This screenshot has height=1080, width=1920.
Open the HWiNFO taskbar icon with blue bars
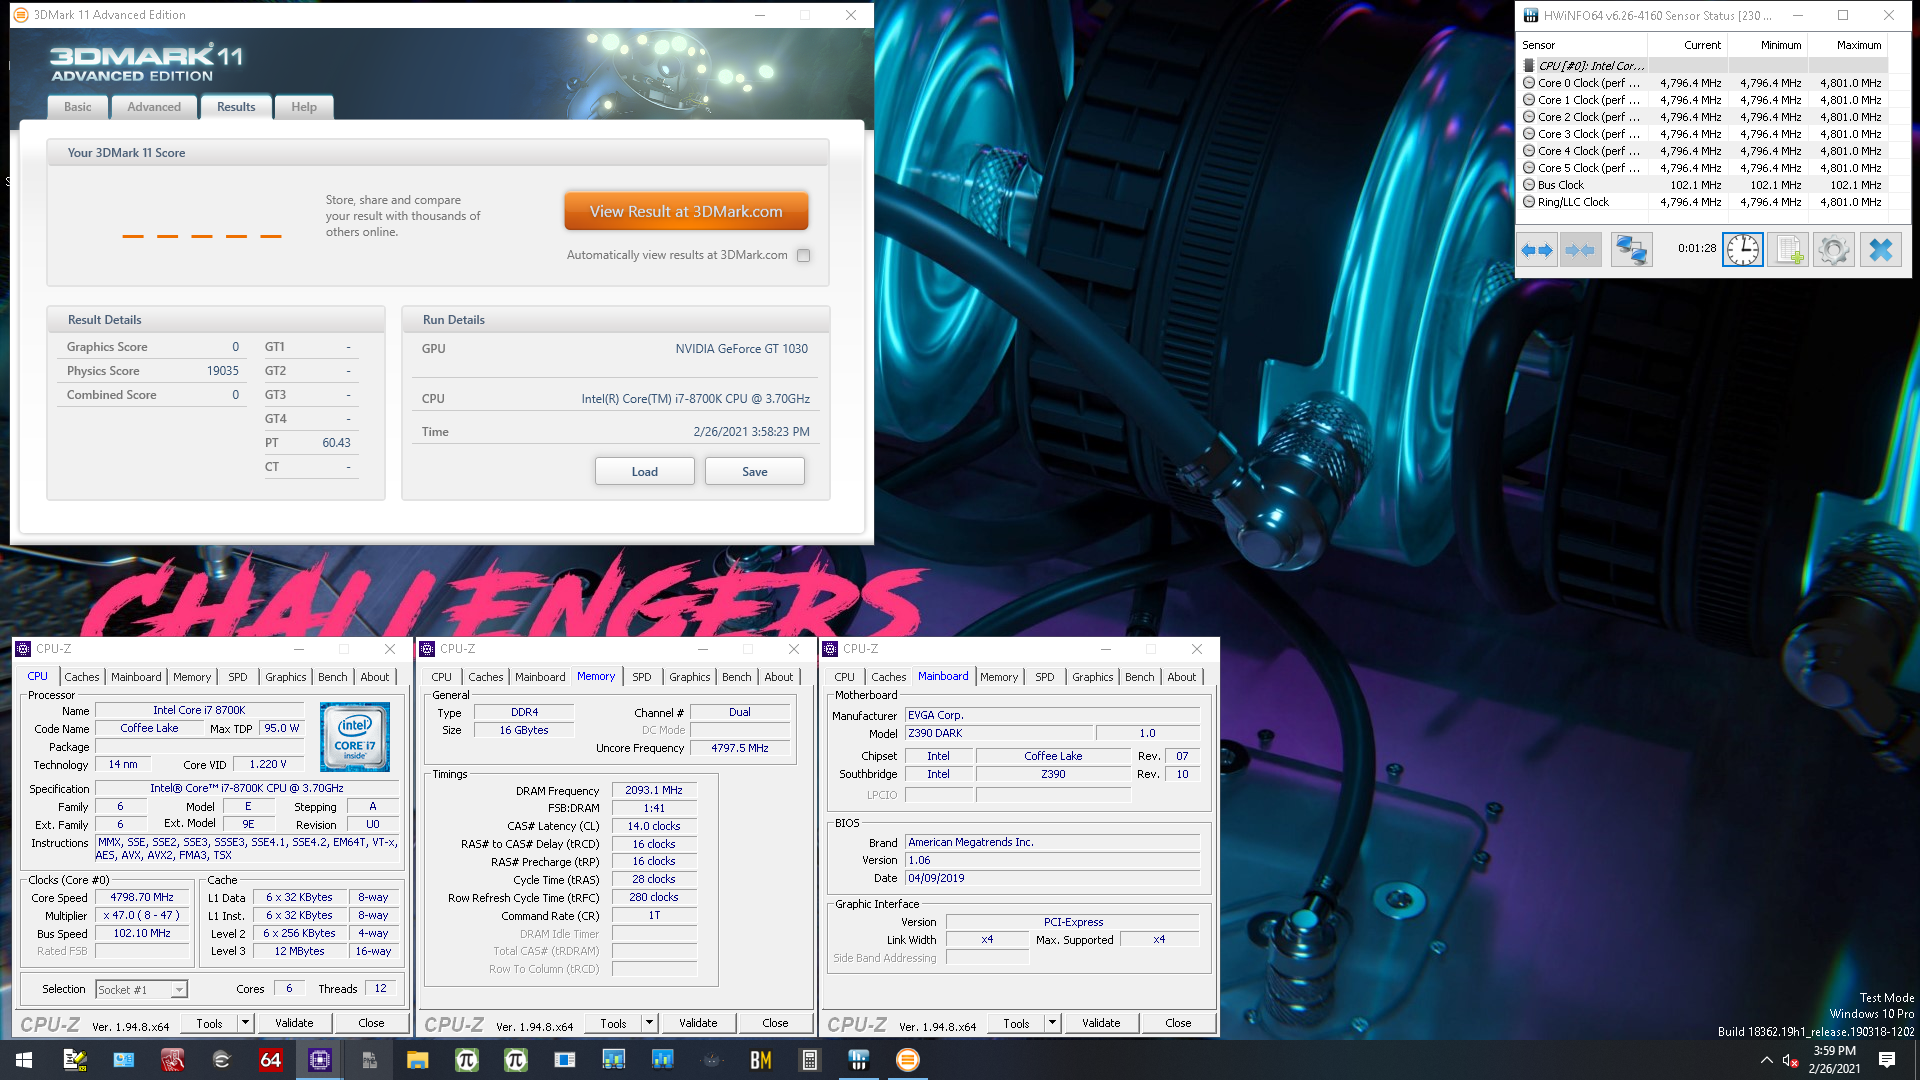[859, 1060]
